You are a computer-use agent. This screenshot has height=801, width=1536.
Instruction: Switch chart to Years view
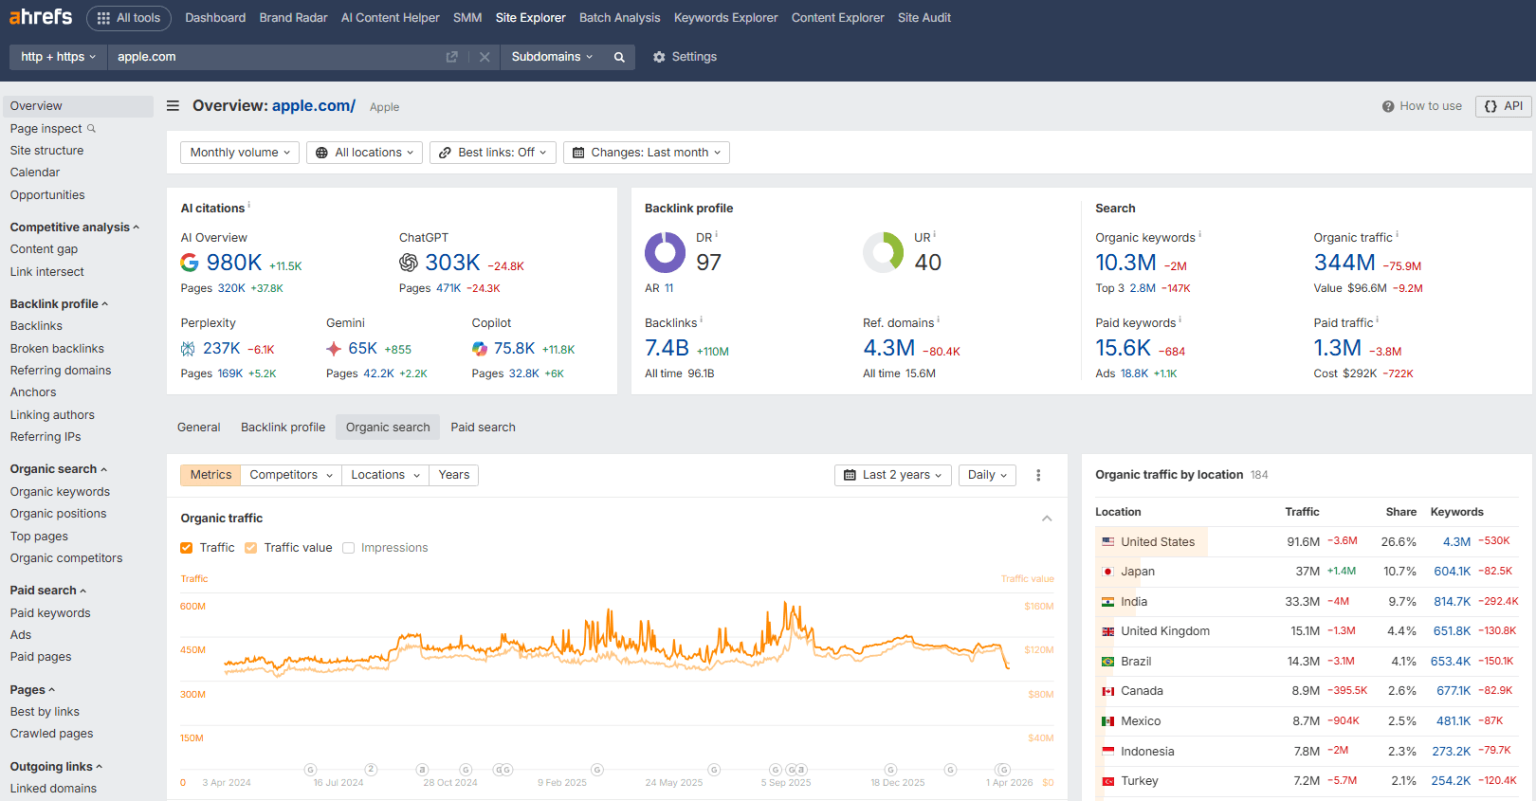point(454,475)
